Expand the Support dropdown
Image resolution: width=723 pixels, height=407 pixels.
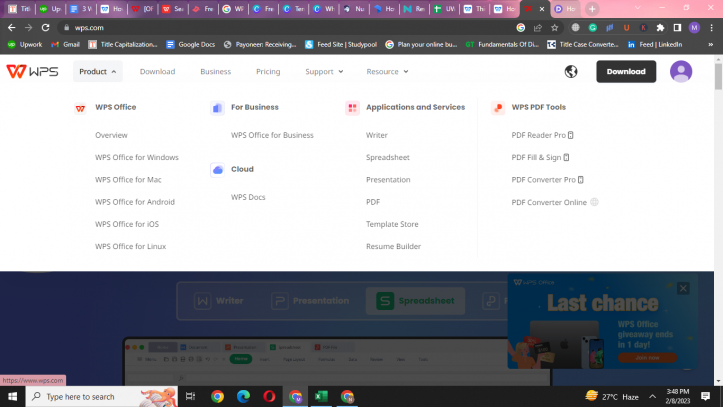point(324,71)
